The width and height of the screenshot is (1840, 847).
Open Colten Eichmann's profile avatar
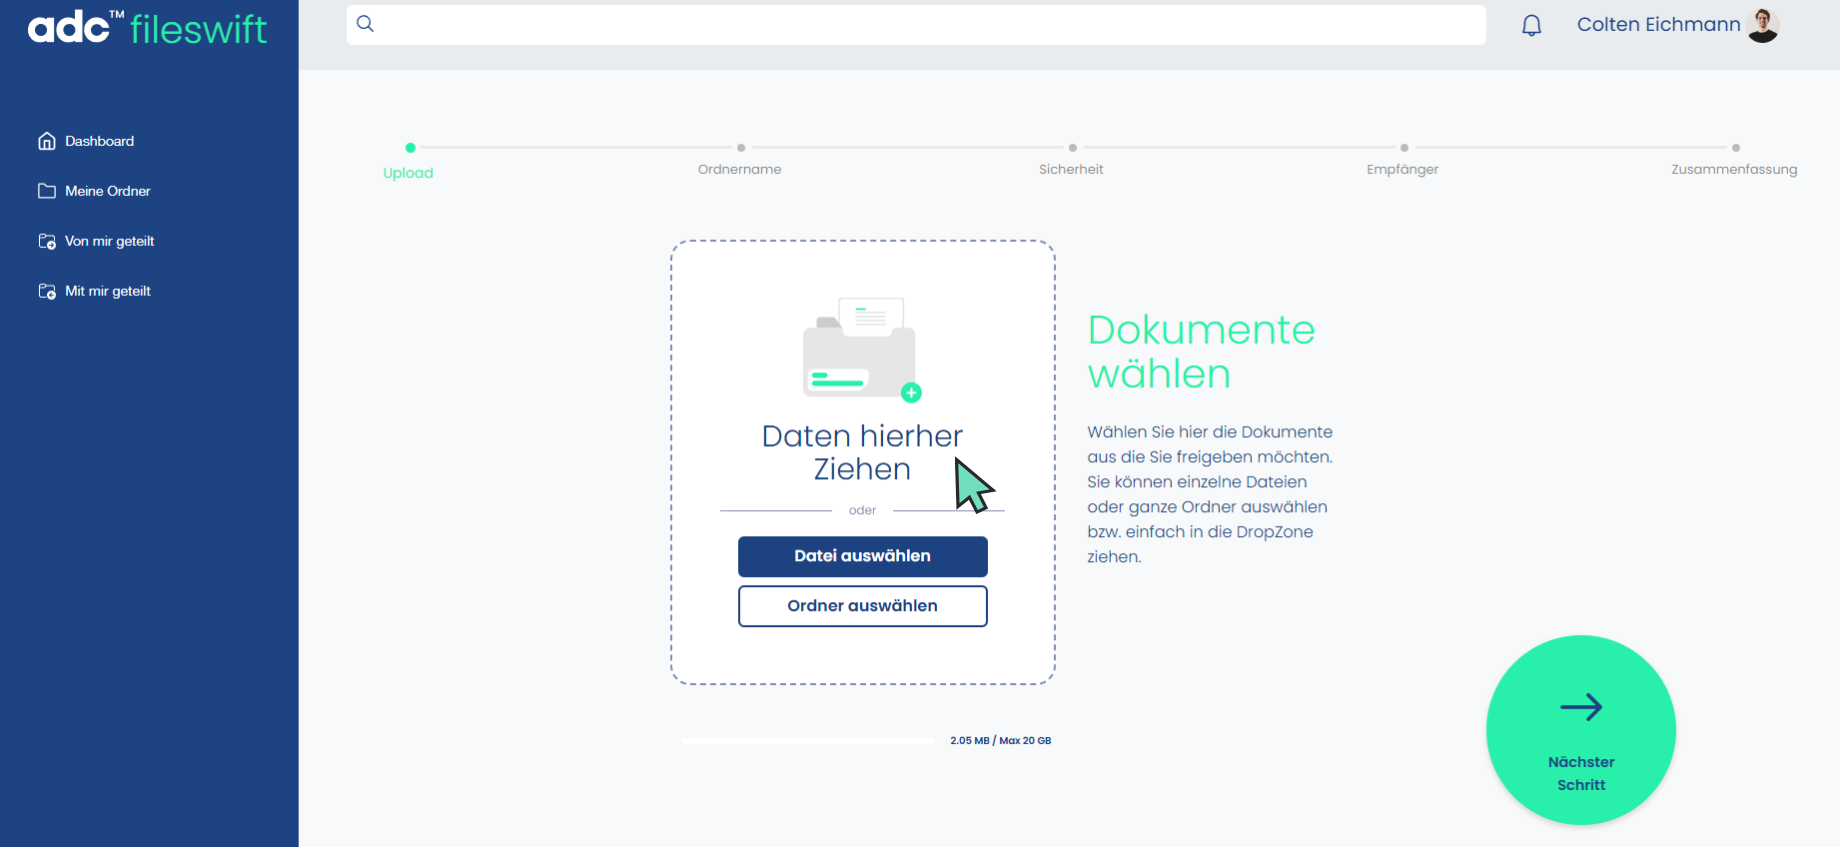click(x=1763, y=25)
